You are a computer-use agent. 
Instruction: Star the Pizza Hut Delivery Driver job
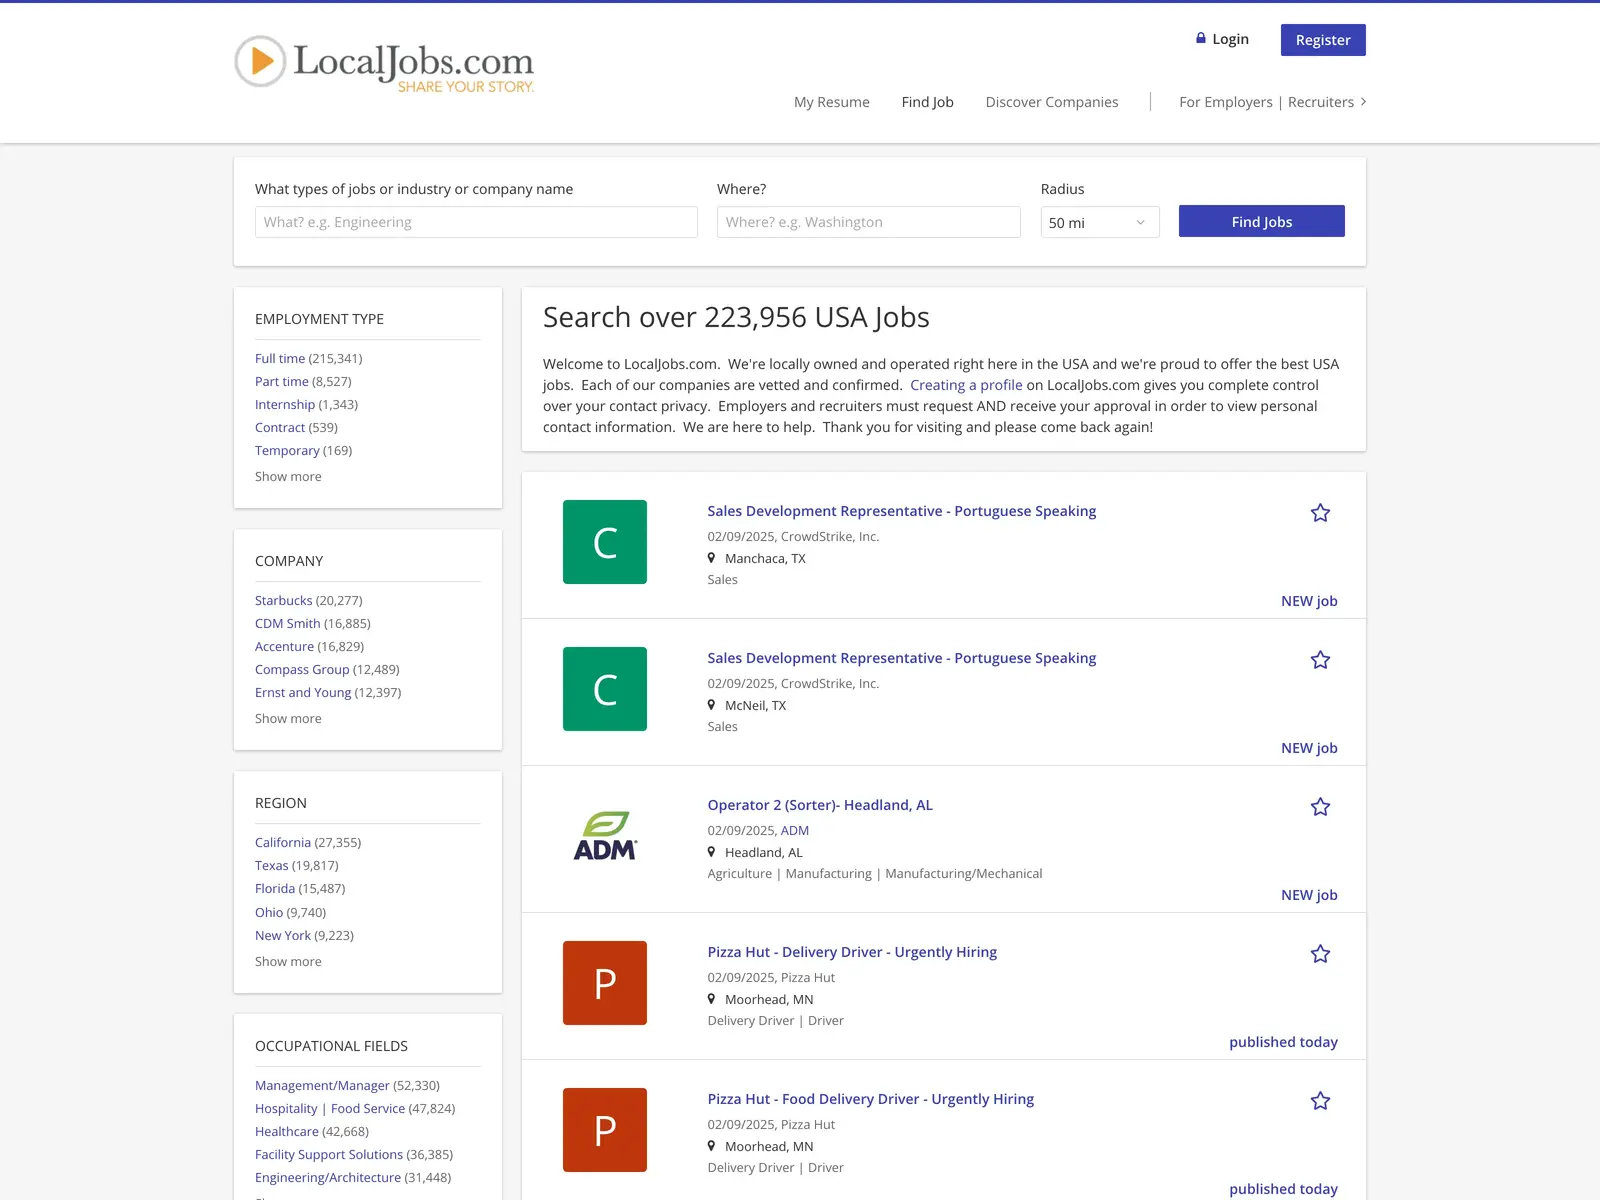click(x=1320, y=954)
